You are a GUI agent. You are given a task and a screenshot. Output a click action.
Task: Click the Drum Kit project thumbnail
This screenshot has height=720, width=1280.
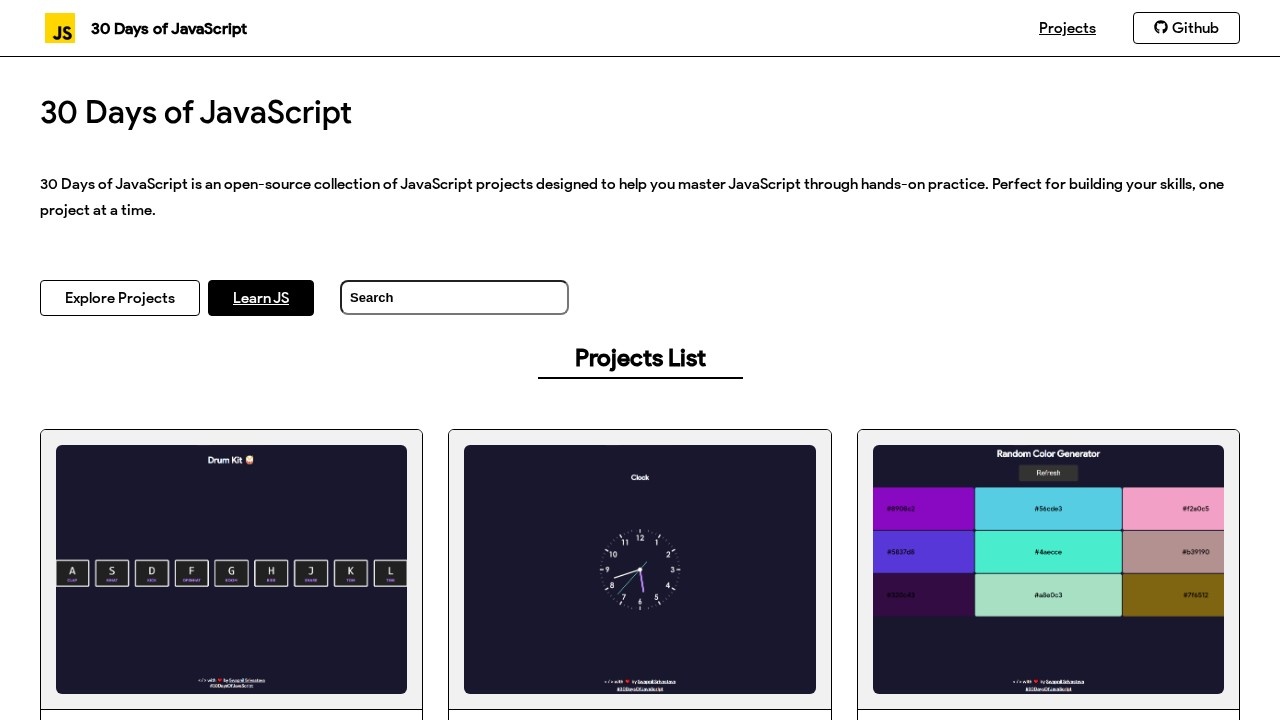click(x=231, y=570)
